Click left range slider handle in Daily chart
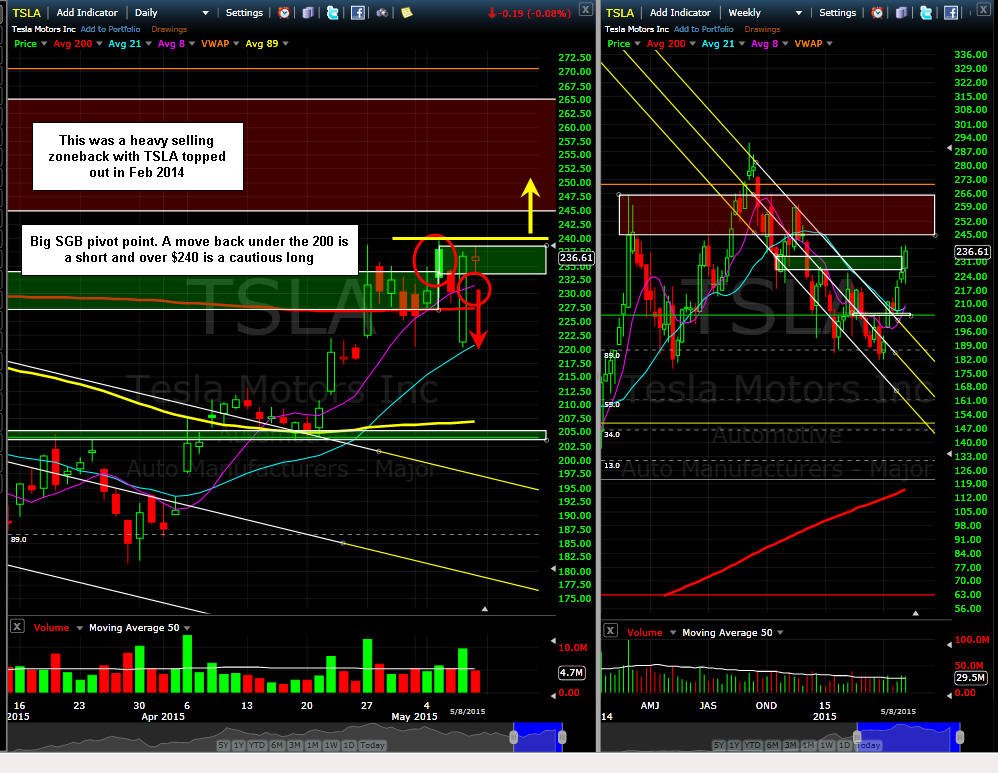 [x=514, y=737]
